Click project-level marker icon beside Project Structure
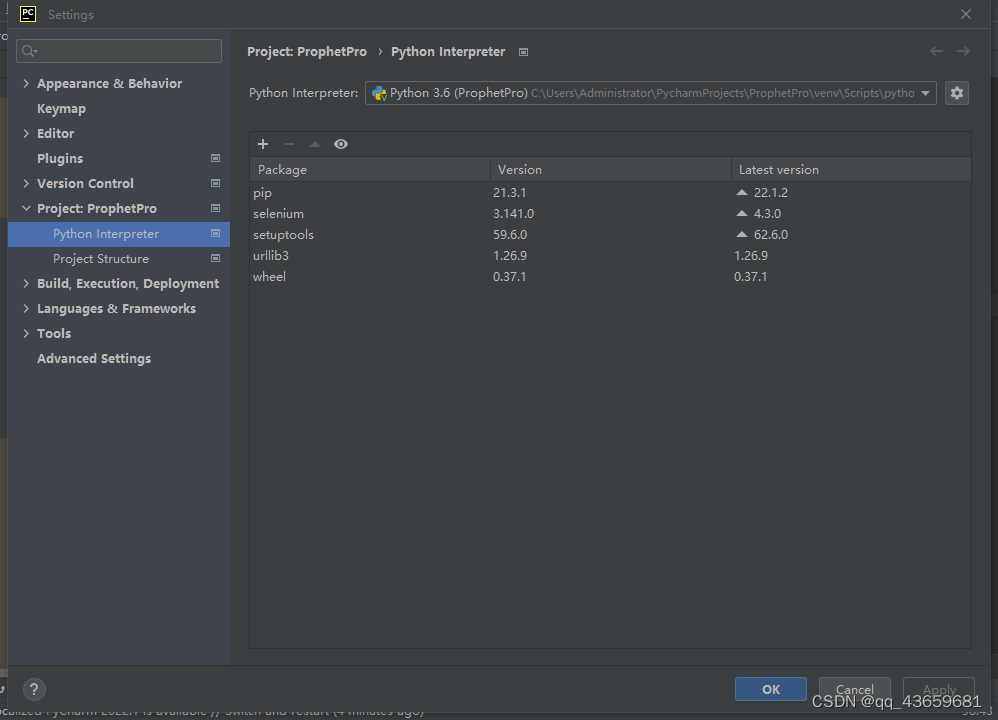The height and width of the screenshot is (720, 998). [215, 258]
